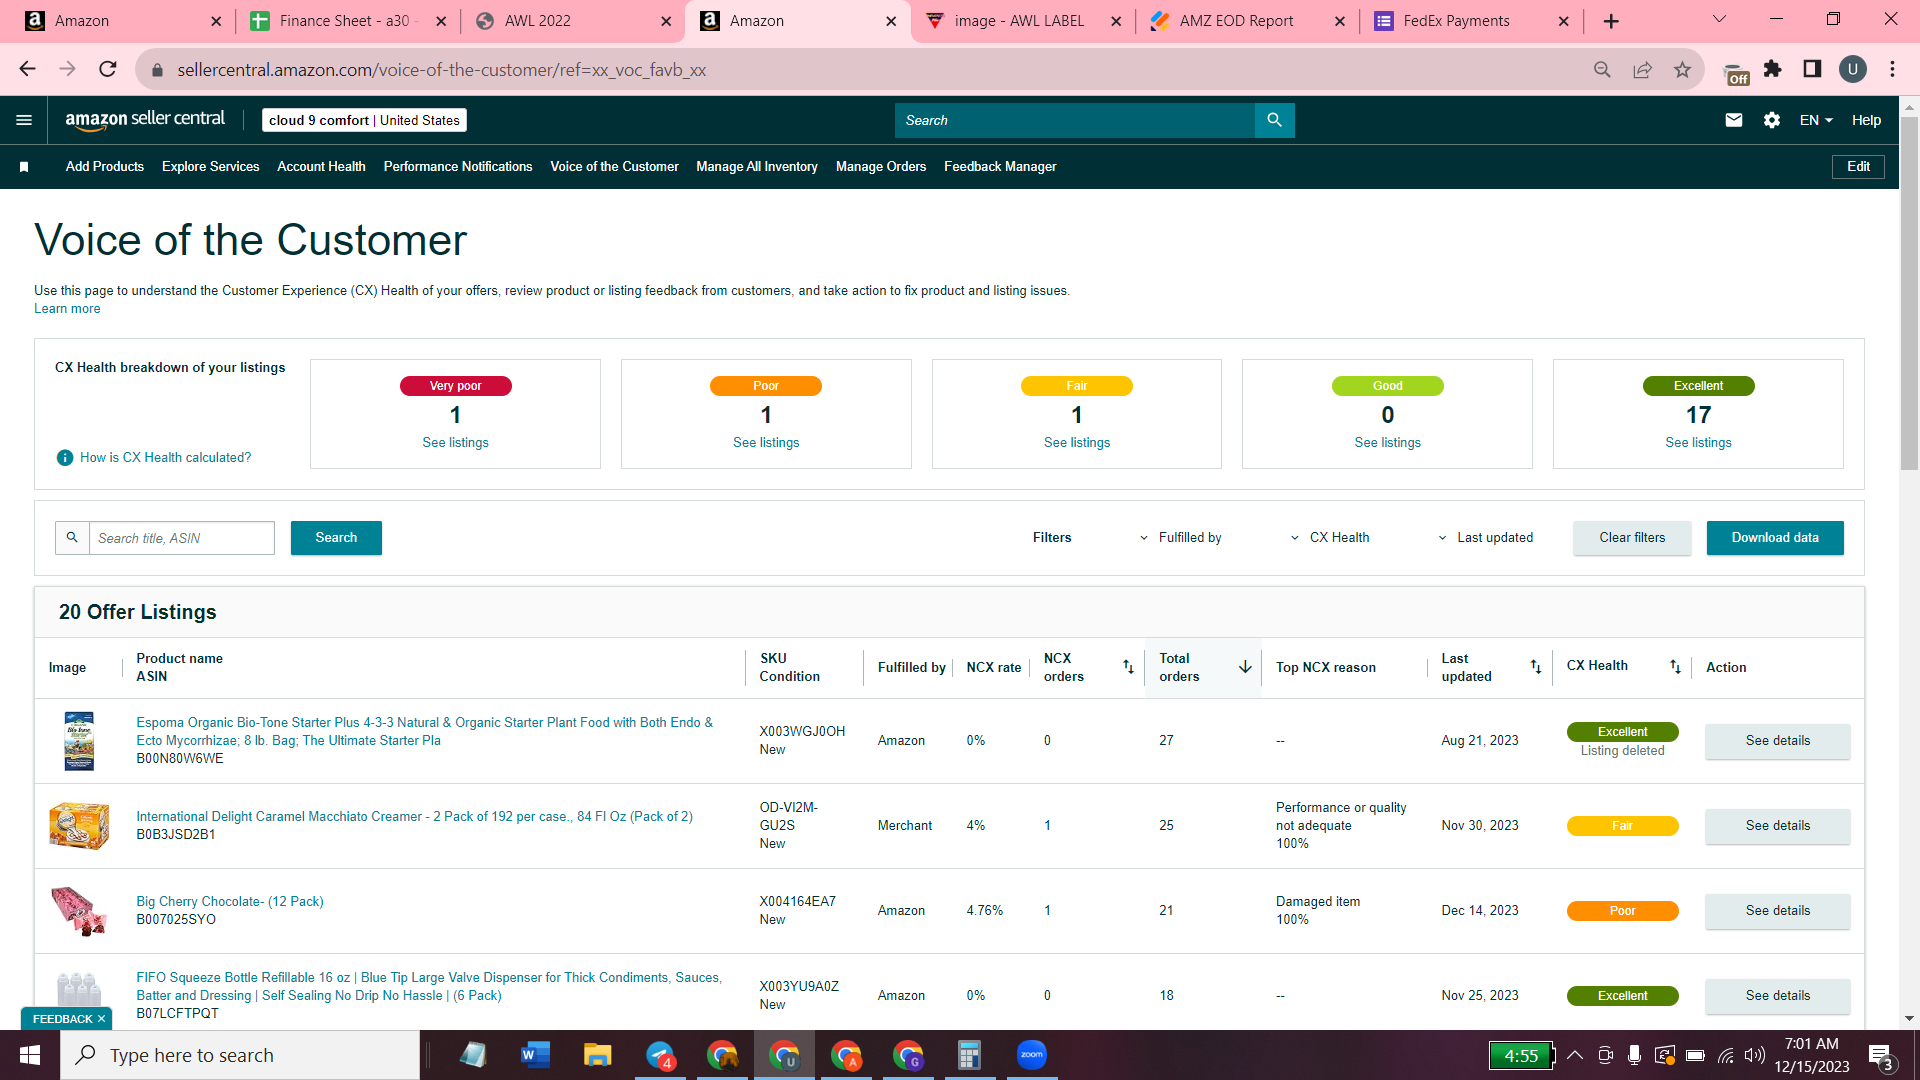Viewport: 1920px width, 1080px height.
Task: Click the Fair badge in International Delight row
Action: tap(1622, 826)
